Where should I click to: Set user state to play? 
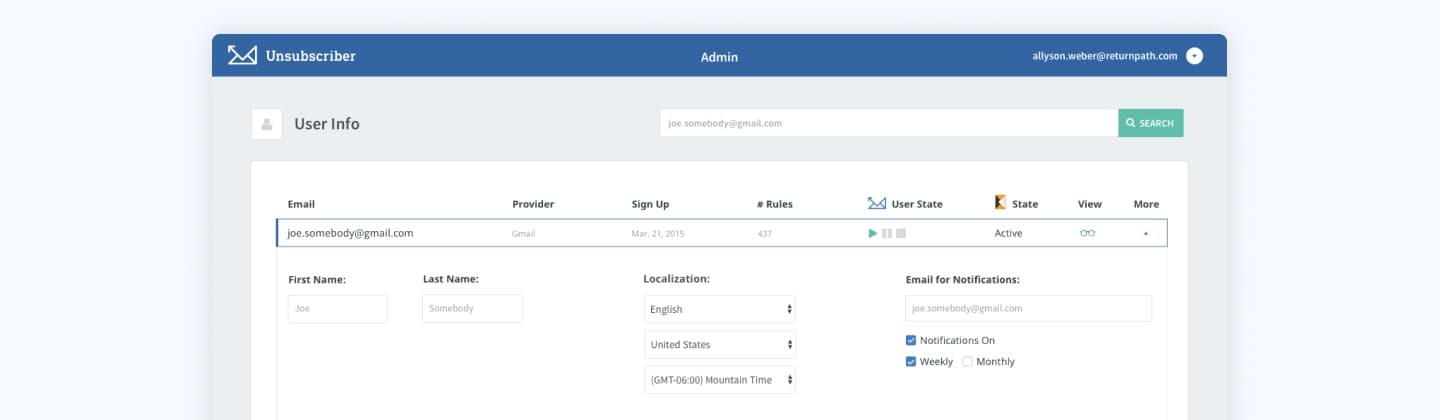873,233
